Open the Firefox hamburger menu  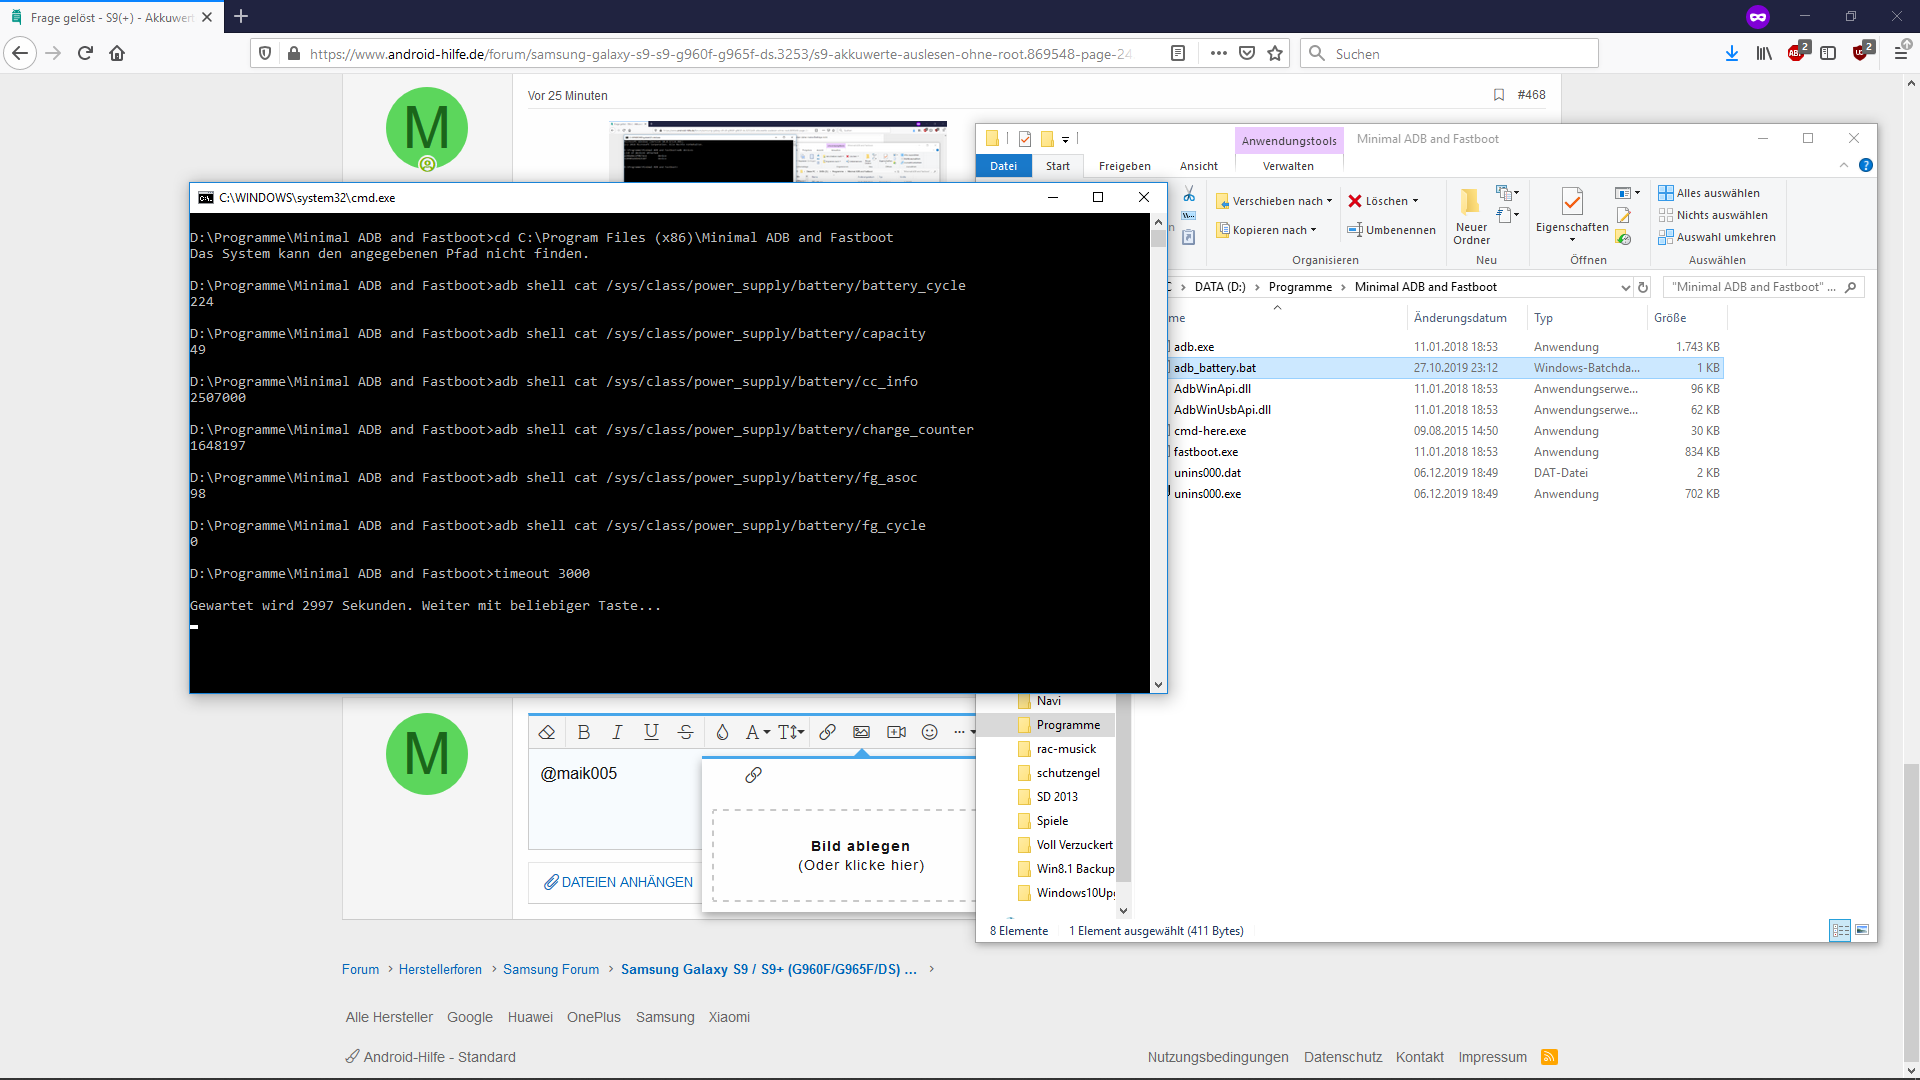(1901, 52)
